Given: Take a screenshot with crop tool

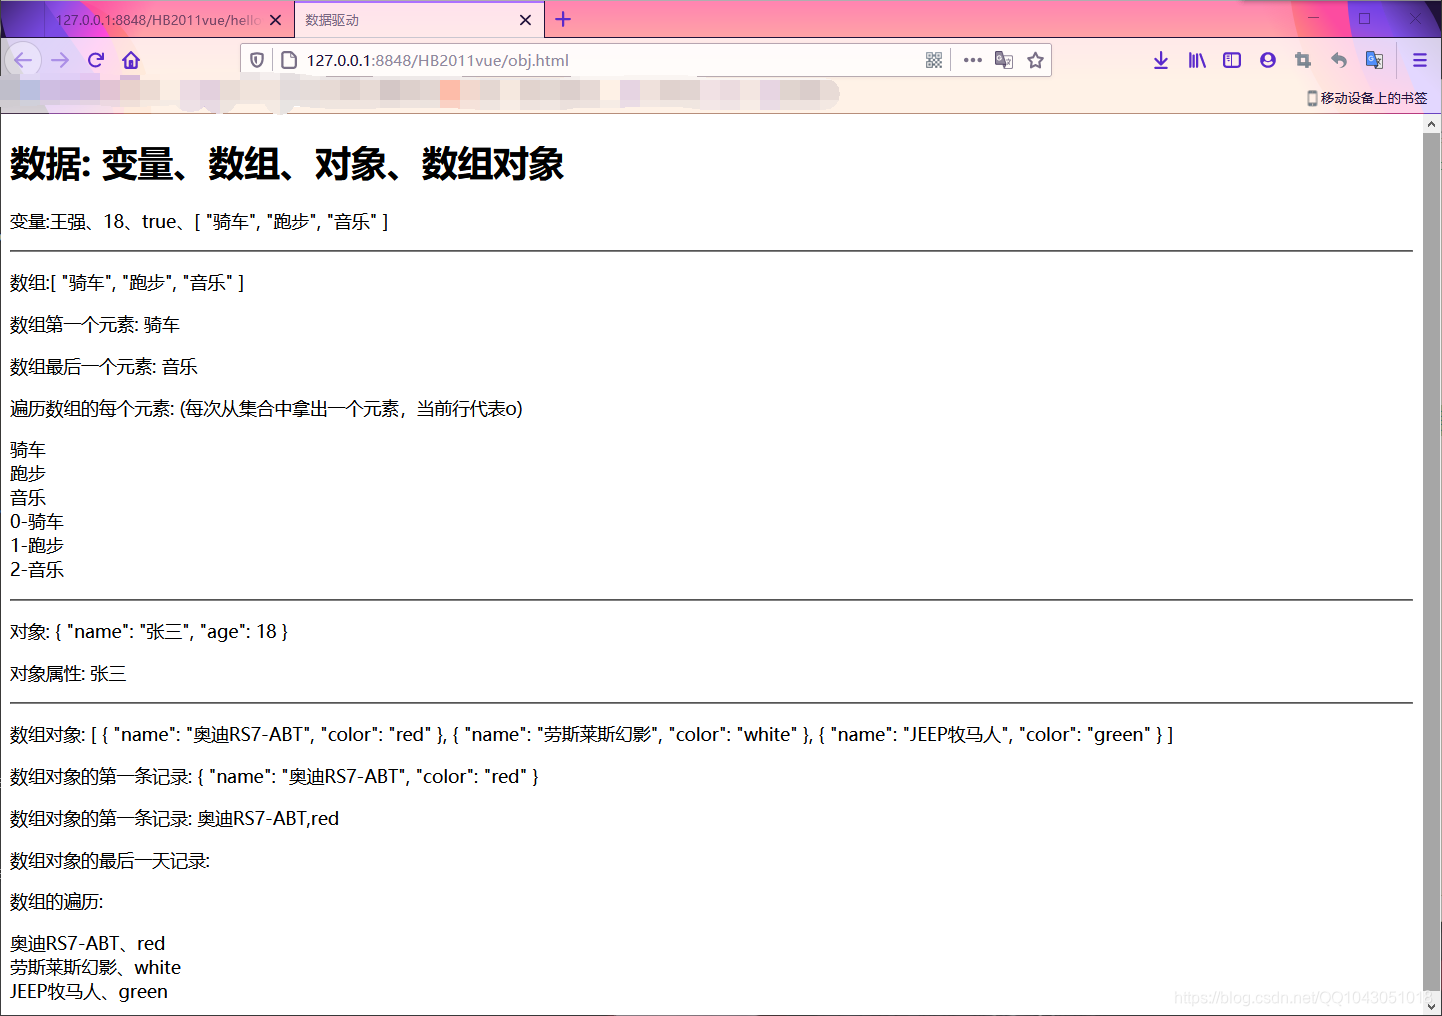Looking at the screenshot, I should 1302,60.
